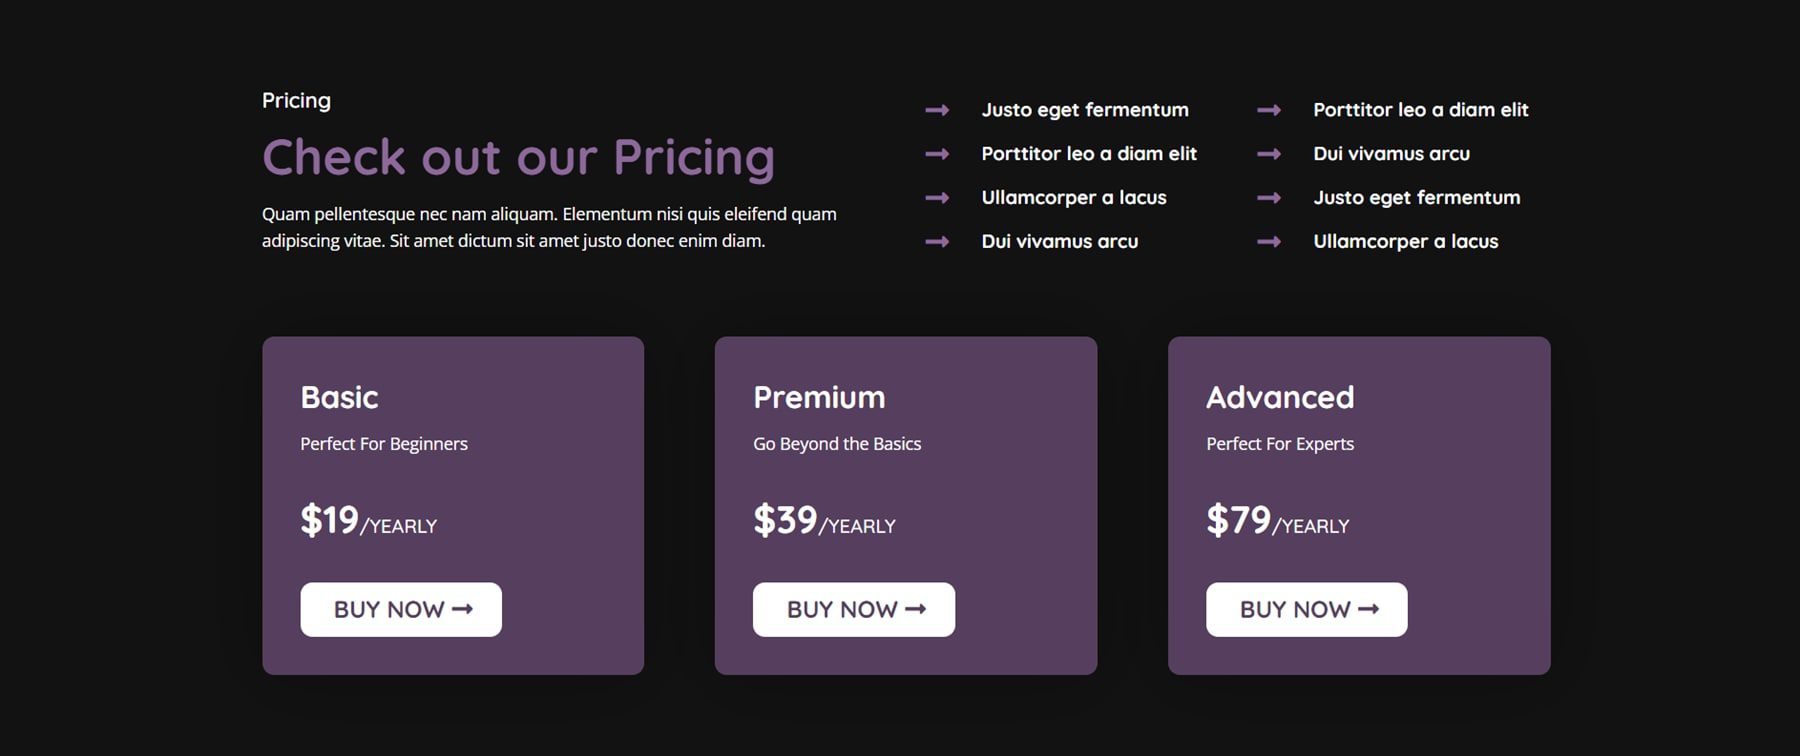Screen dimensions: 1800x756
Task: Click Buy Now on the Basic plan
Action: pyautogui.click(x=400, y=608)
